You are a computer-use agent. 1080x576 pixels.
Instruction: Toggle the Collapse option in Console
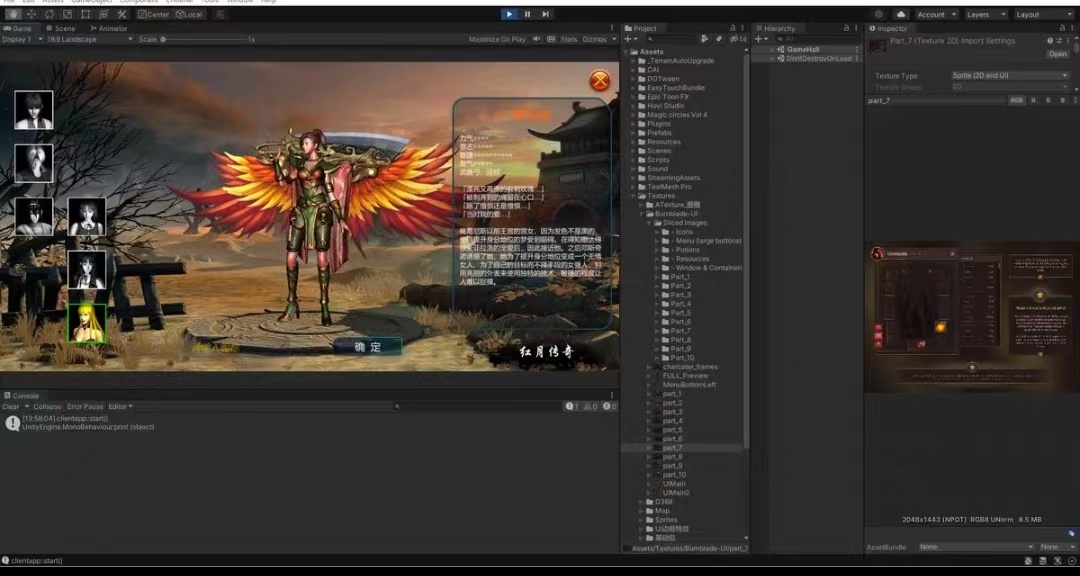[x=47, y=407]
